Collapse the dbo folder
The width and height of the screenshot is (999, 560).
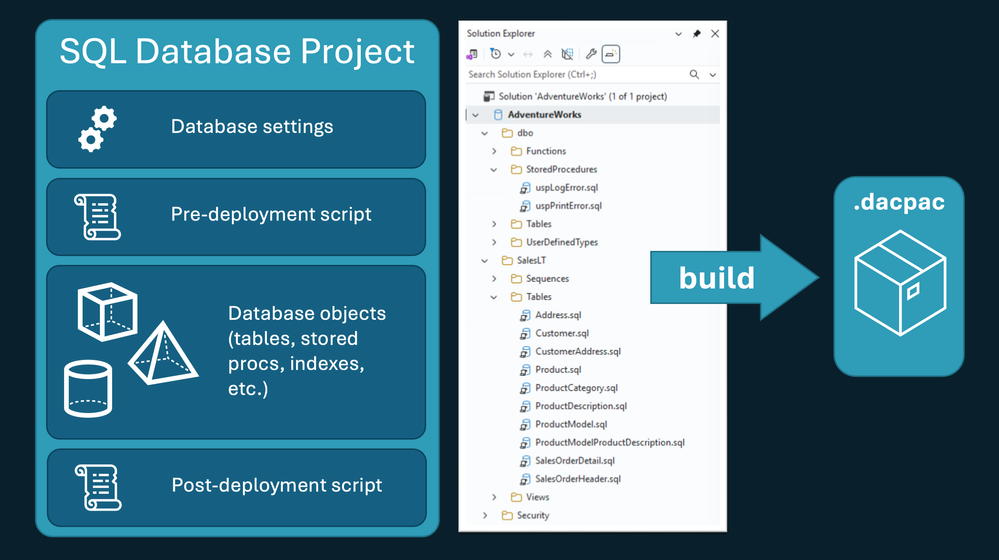click(485, 133)
